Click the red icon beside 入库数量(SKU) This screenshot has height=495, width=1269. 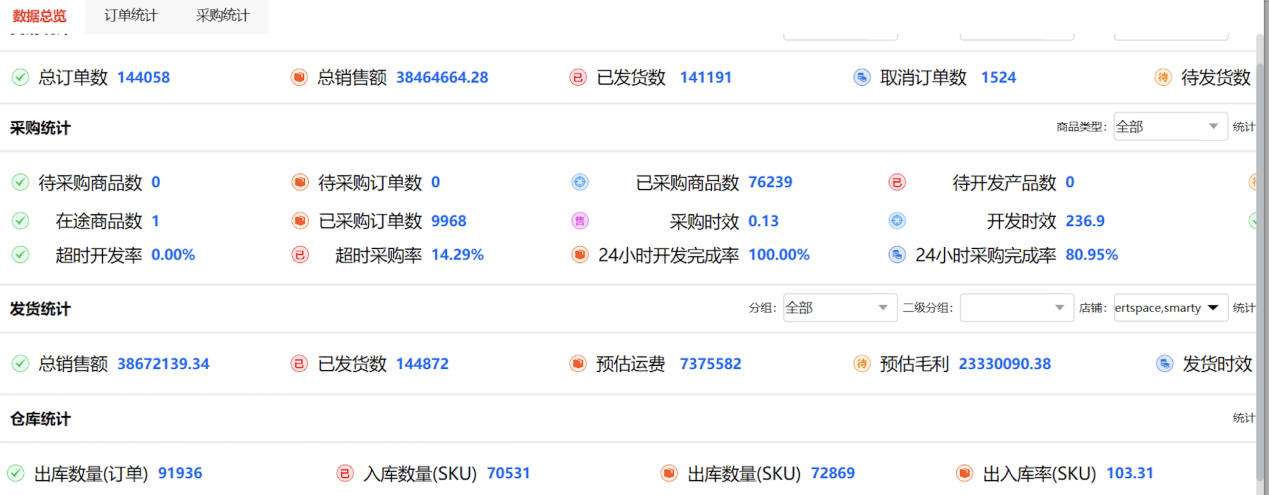tap(345, 473)
